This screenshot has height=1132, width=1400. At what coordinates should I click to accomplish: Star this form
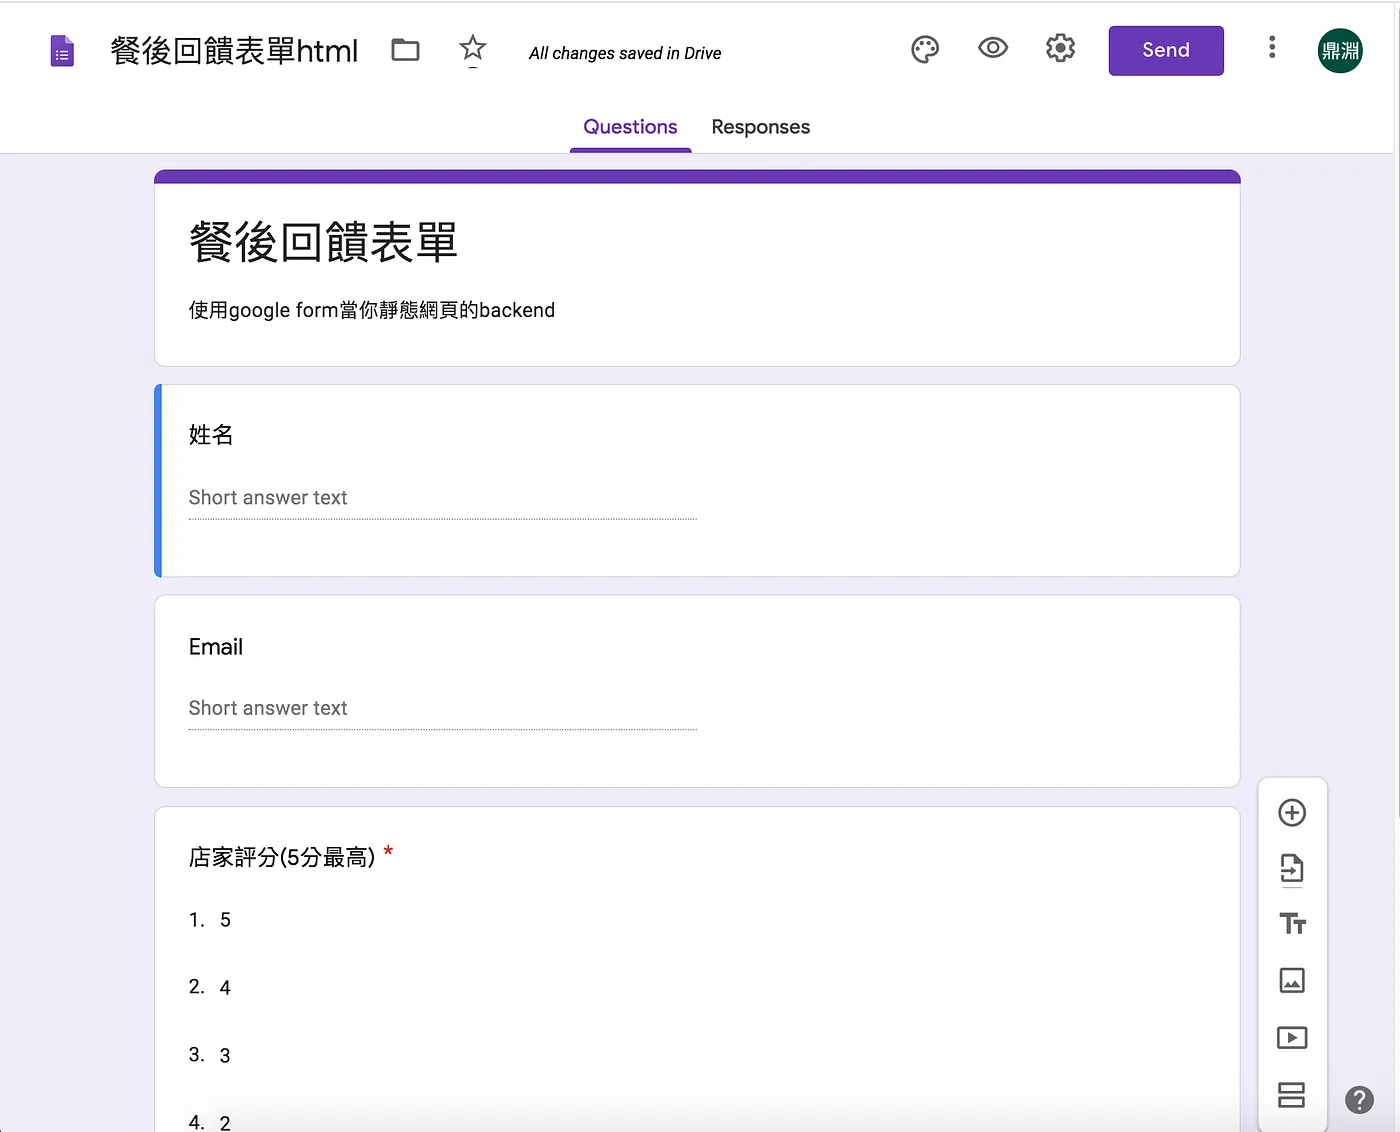tap(473, 49)
